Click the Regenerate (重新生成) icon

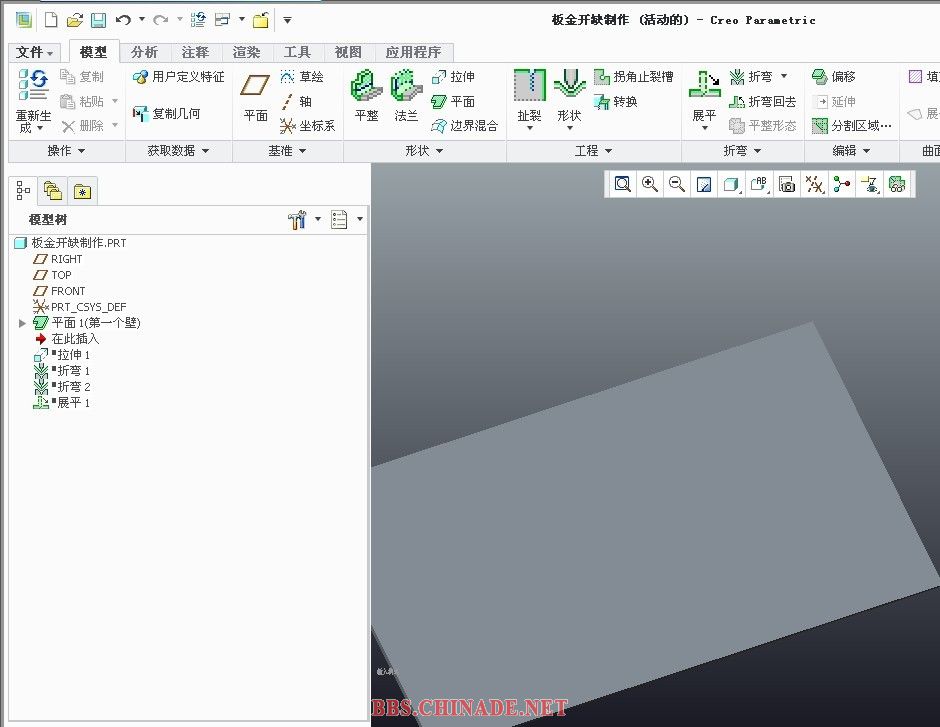coord(33,85)
